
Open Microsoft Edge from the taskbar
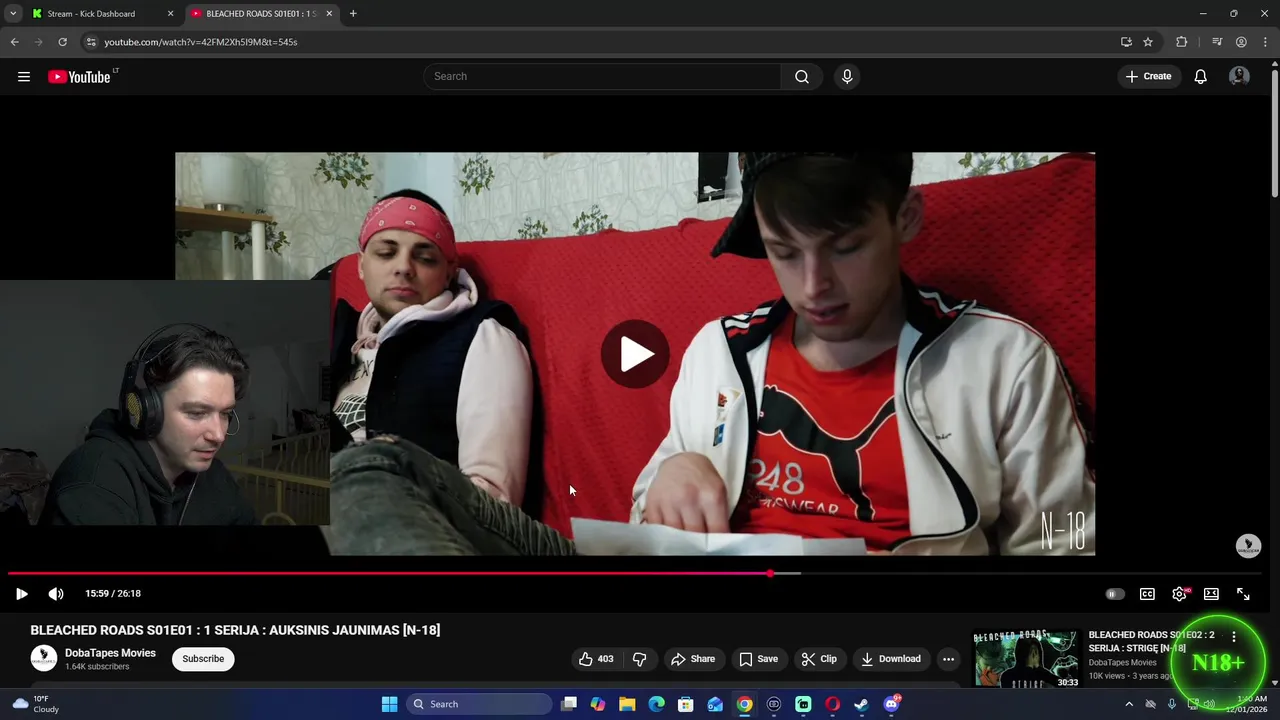(656, 704)
